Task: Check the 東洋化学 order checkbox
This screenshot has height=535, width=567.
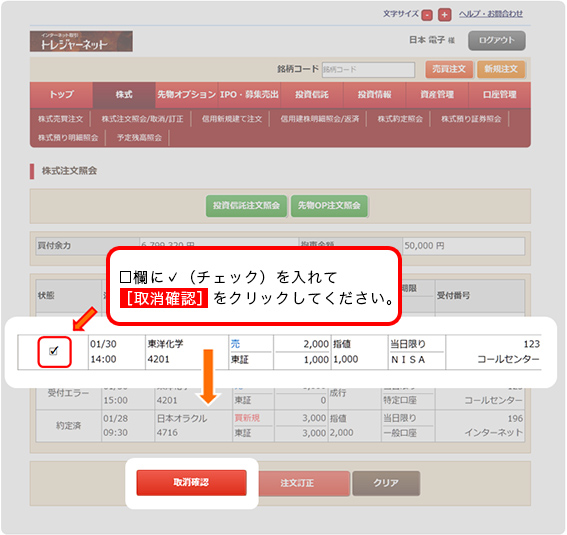Action: point(54,351)
